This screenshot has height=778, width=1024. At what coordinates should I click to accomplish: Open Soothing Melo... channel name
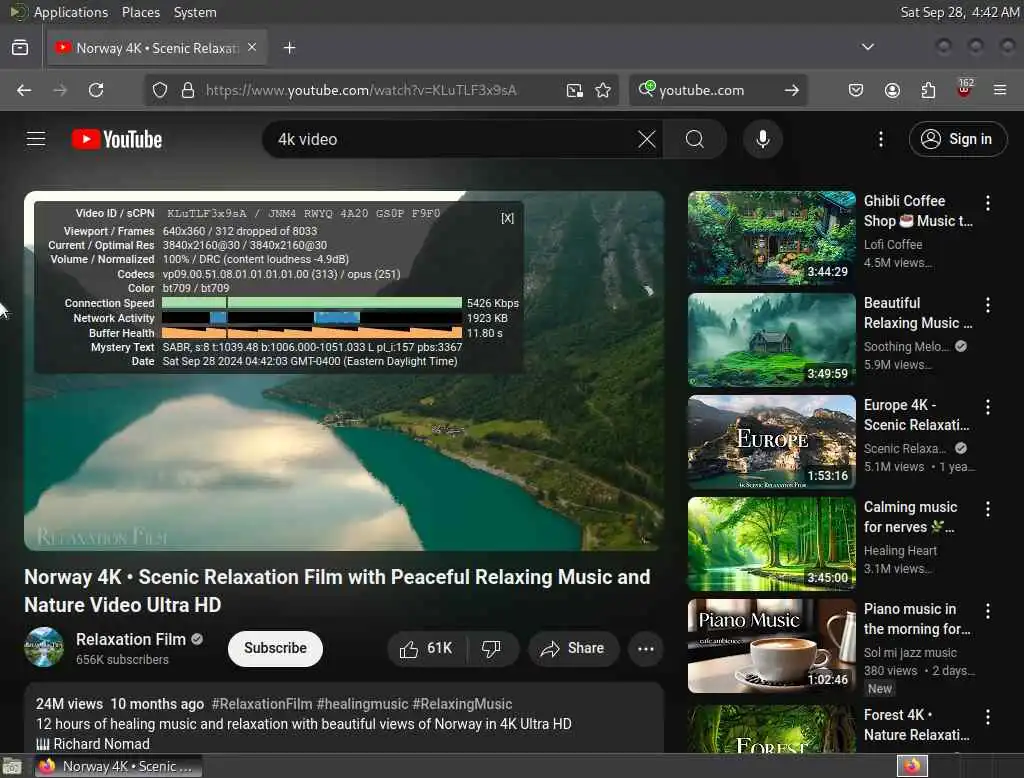(906, 347)
